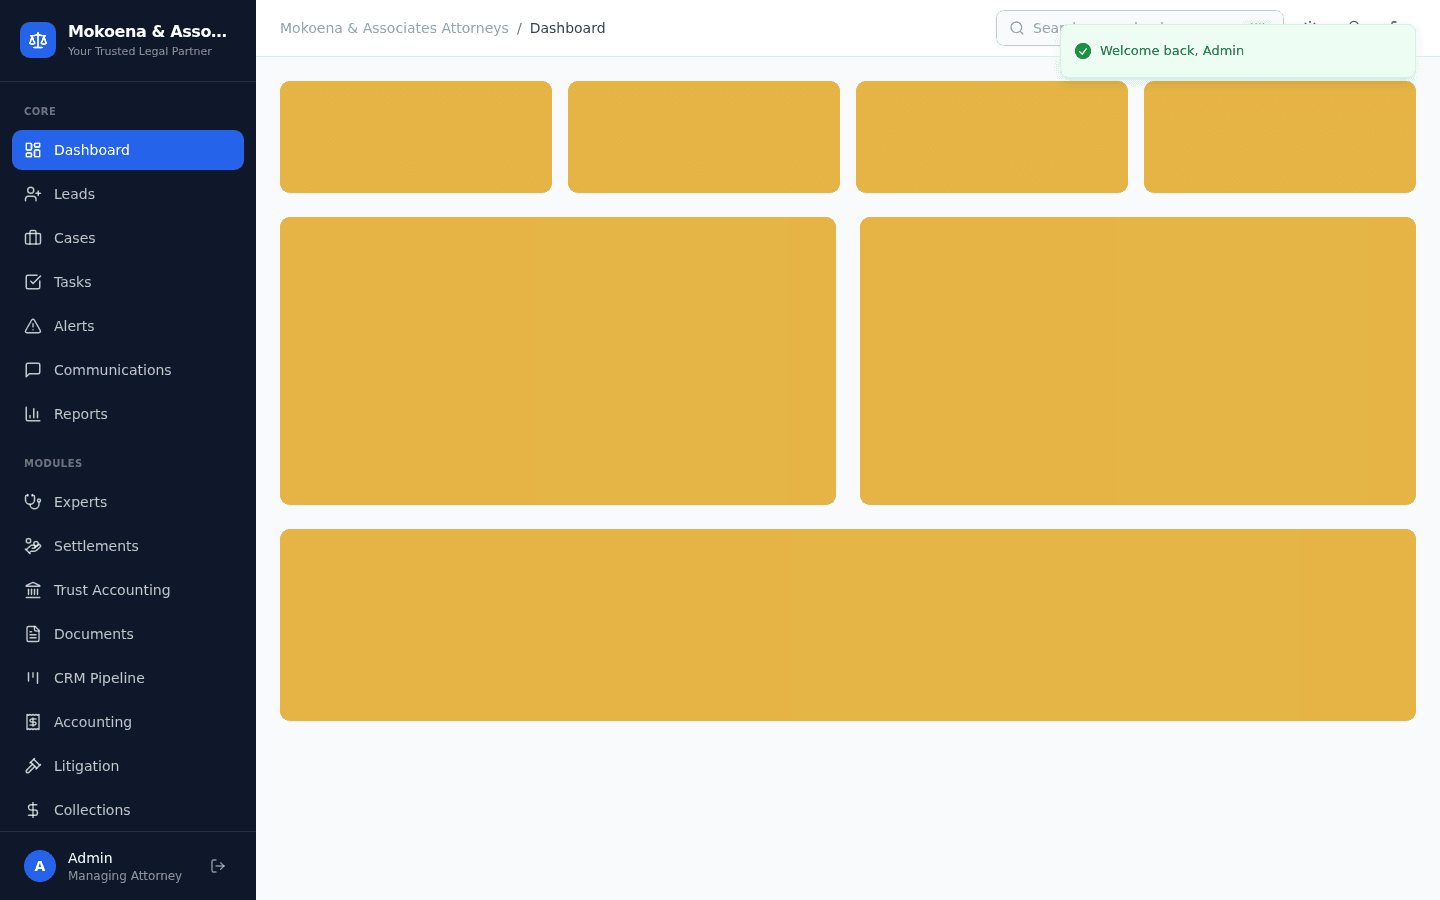
Task: Click the Admin name in sidebar footer
Action: 90,858
